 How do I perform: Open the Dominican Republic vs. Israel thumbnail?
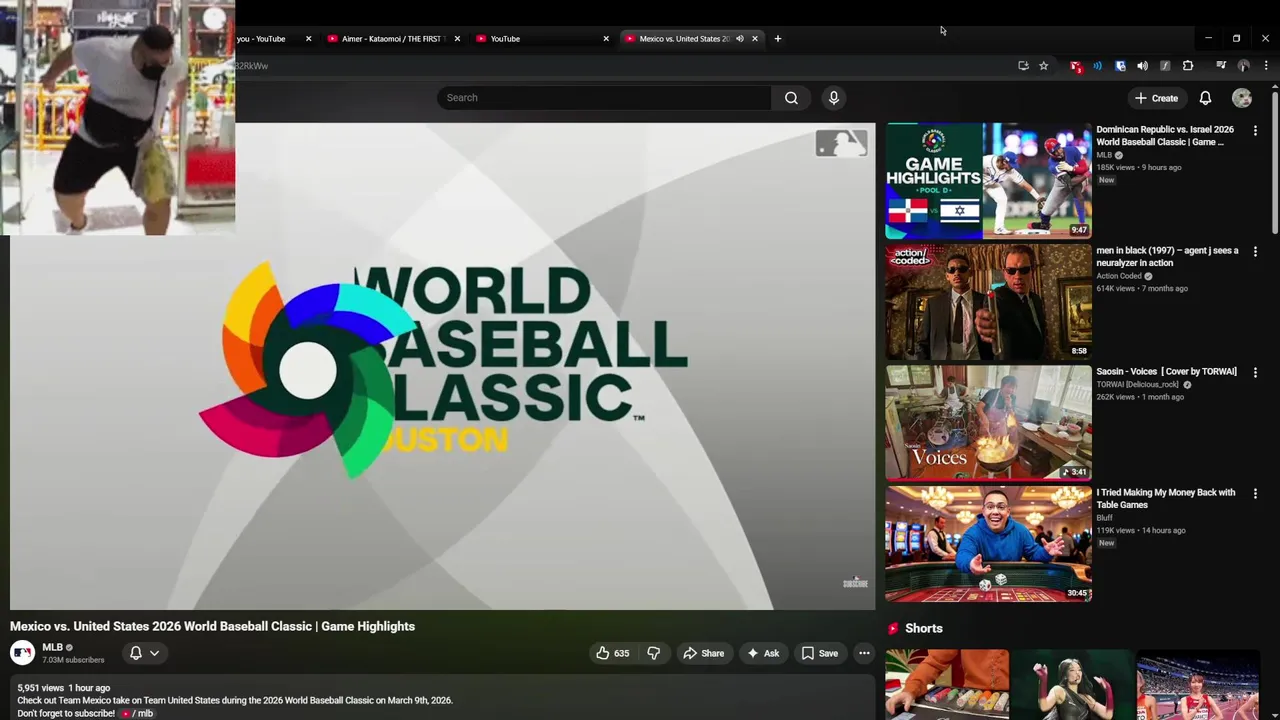tap(988, 181)
